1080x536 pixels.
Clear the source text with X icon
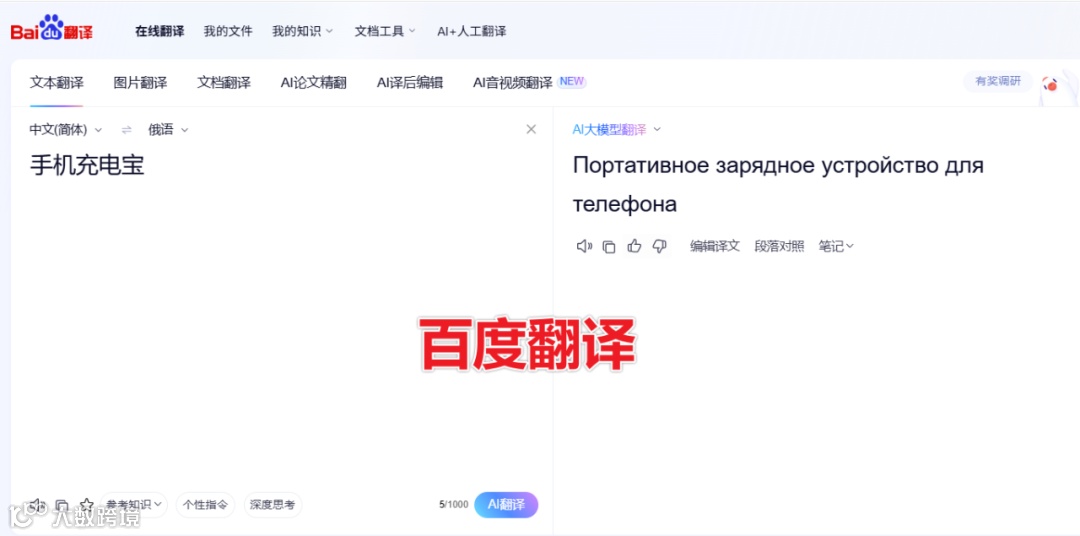point(531,129)
